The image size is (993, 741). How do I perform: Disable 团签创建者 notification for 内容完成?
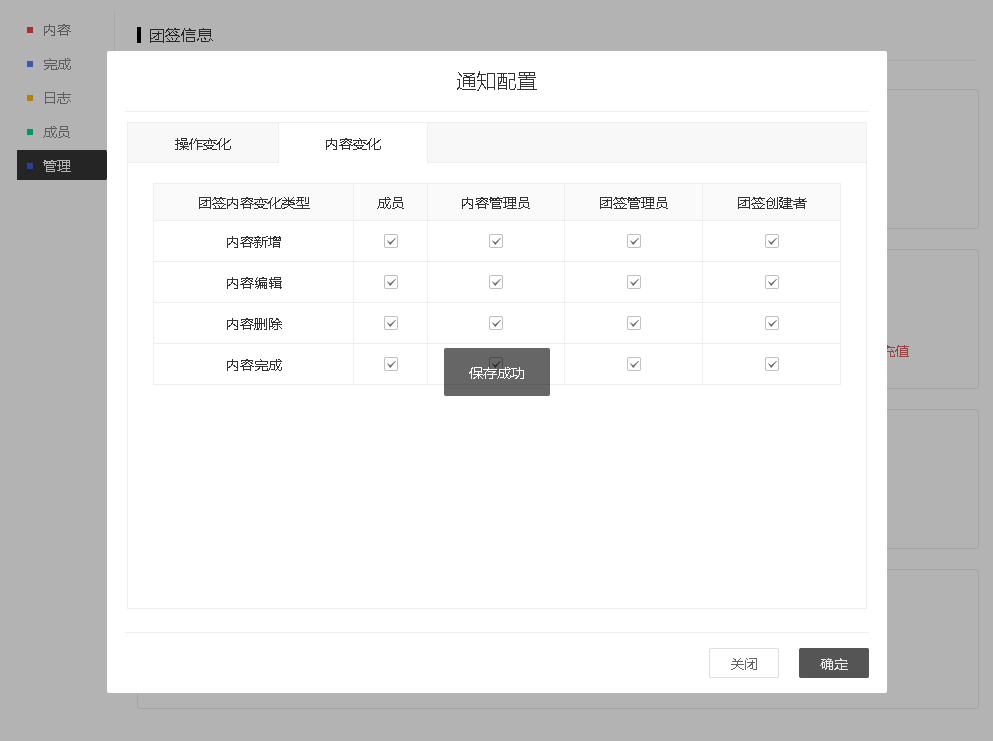[772, 364]
